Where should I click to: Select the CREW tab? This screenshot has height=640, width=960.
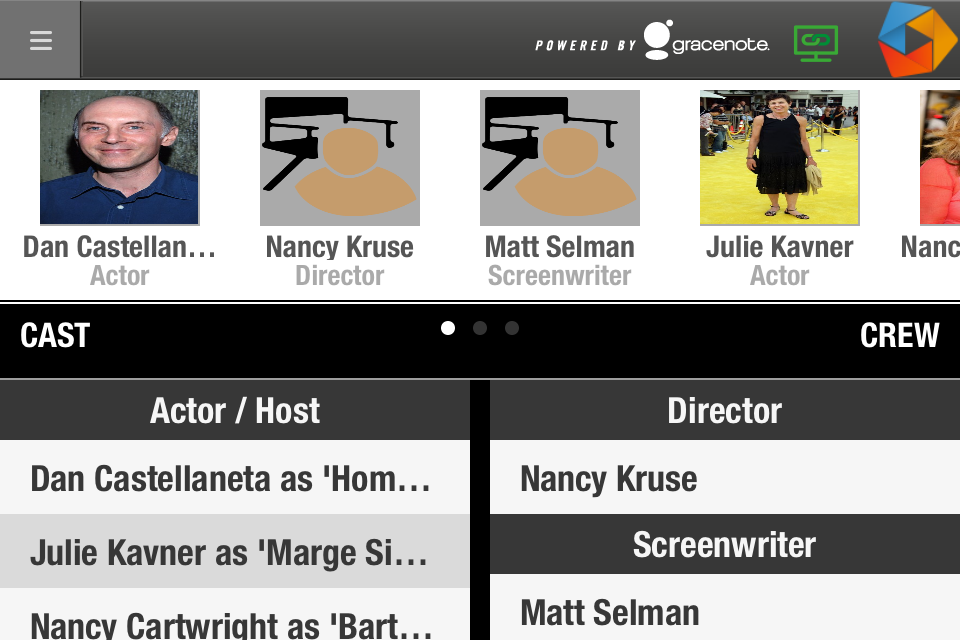[899, 336]
